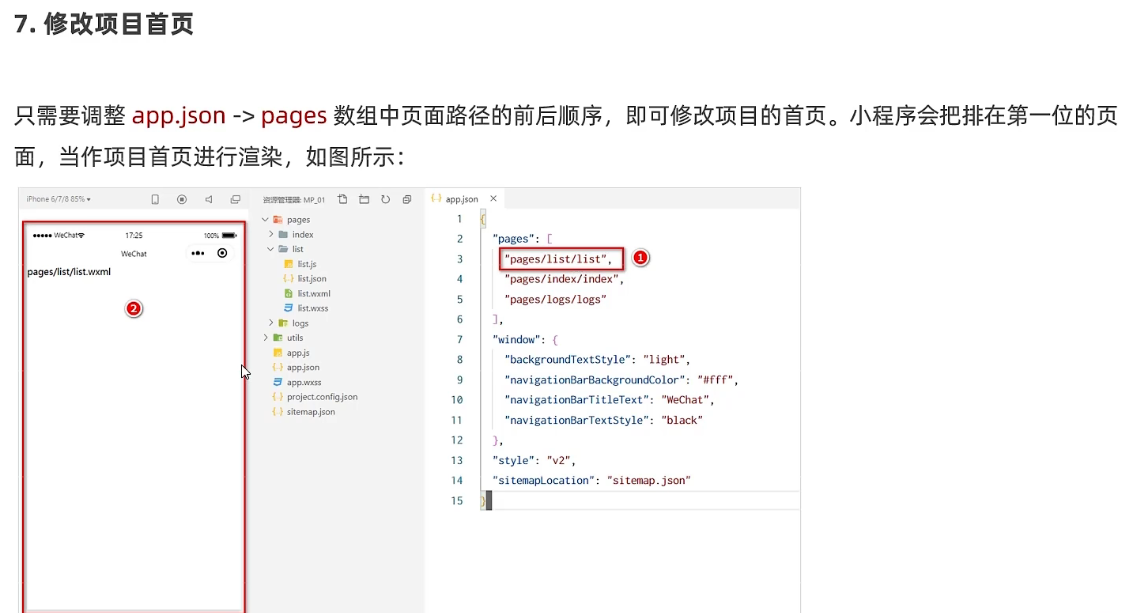Click the "window" key on line 7
Viewport: 1133px width, 613px height.
pyautogui.click(x=516, y=340)
